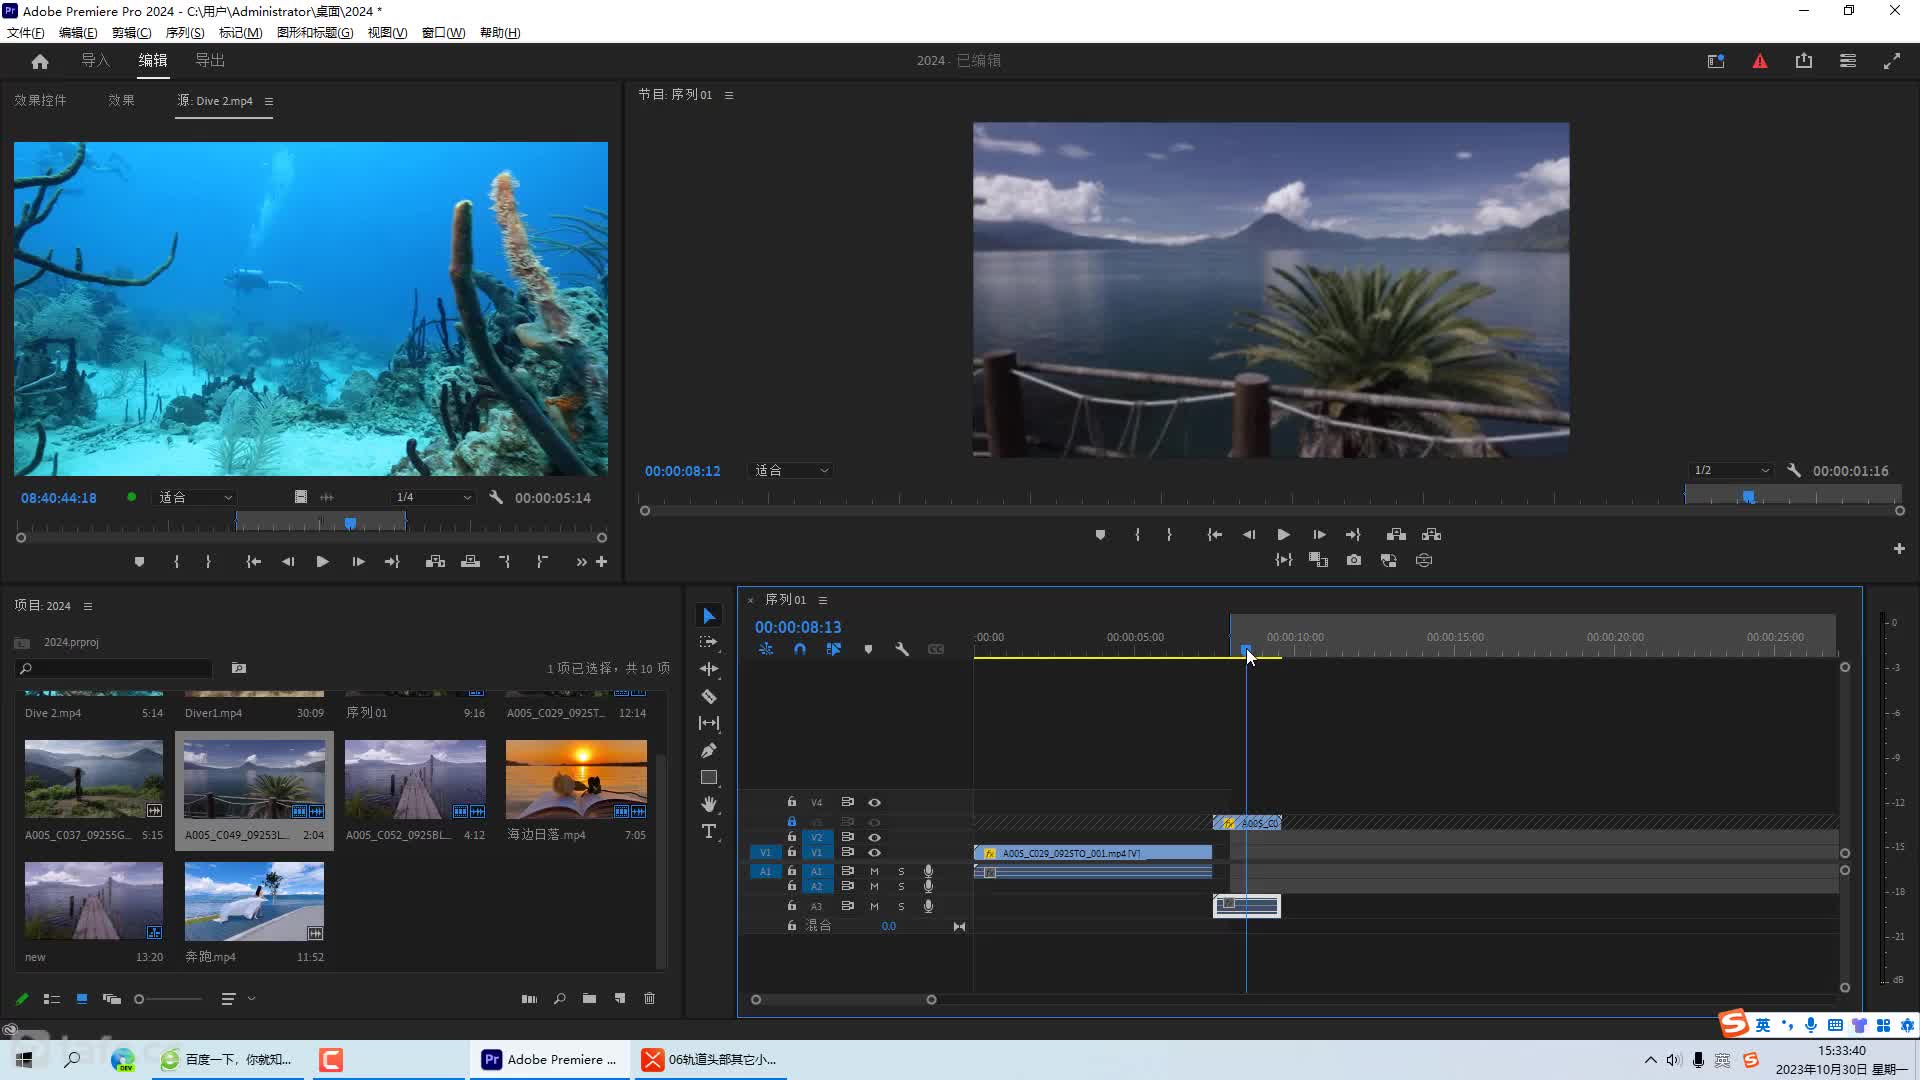The image size is (1920, 1080).
Task: Click Lift button in program monitor
Action: [1396, 534]
